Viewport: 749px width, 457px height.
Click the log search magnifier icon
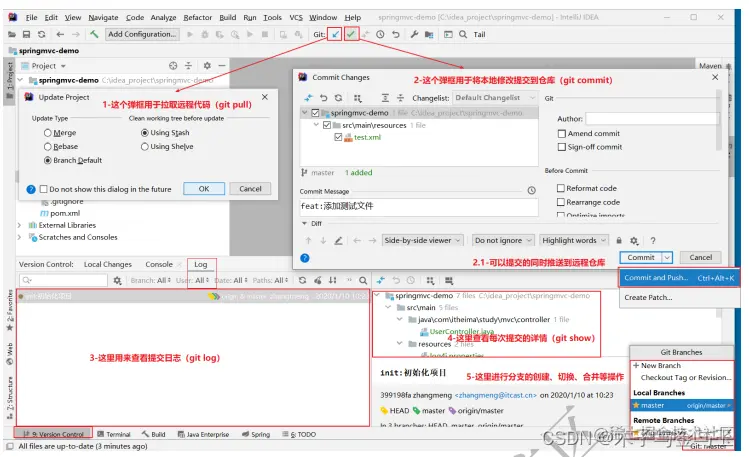(363, 280)
